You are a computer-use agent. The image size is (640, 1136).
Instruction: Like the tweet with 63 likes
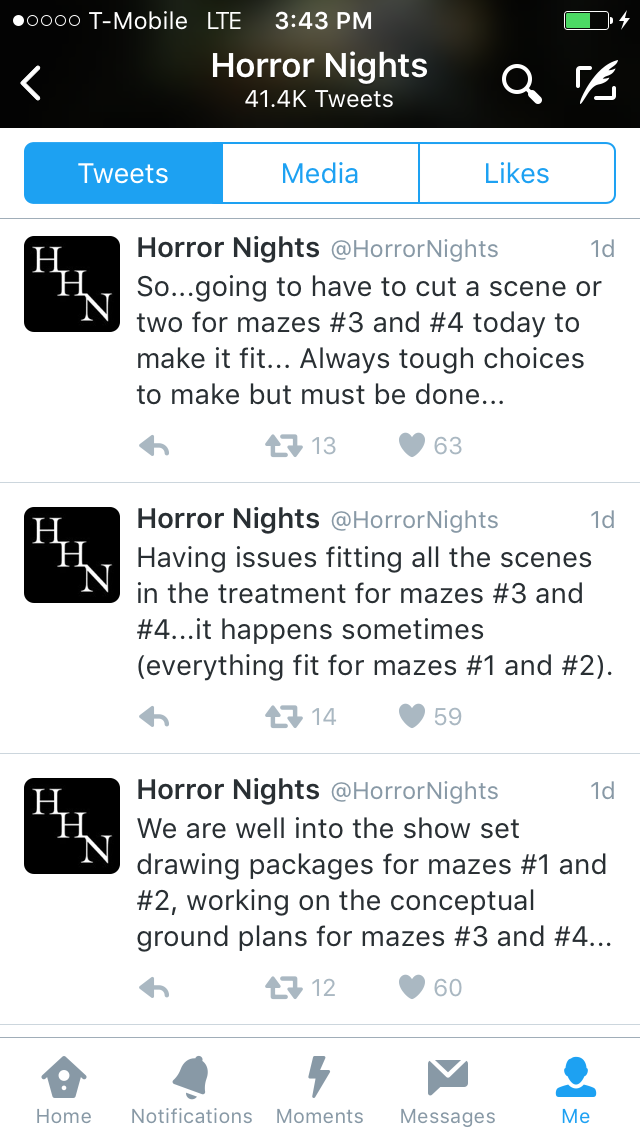pos(412,446)
